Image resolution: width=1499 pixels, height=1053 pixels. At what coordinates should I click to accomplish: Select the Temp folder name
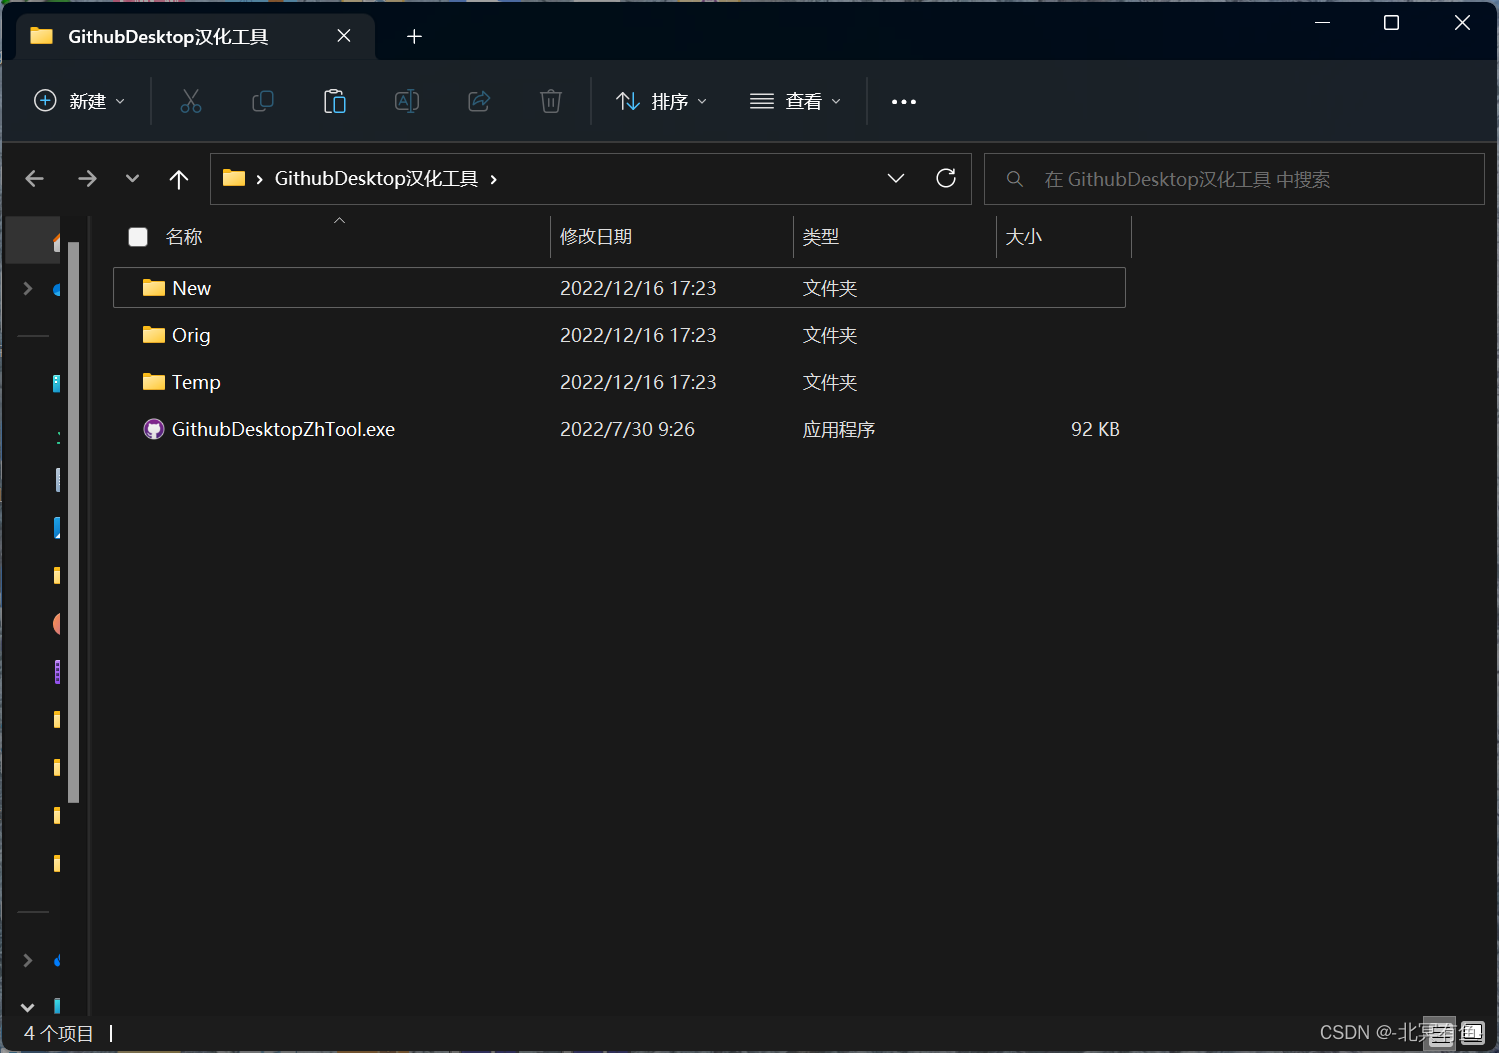click(196, 382)
